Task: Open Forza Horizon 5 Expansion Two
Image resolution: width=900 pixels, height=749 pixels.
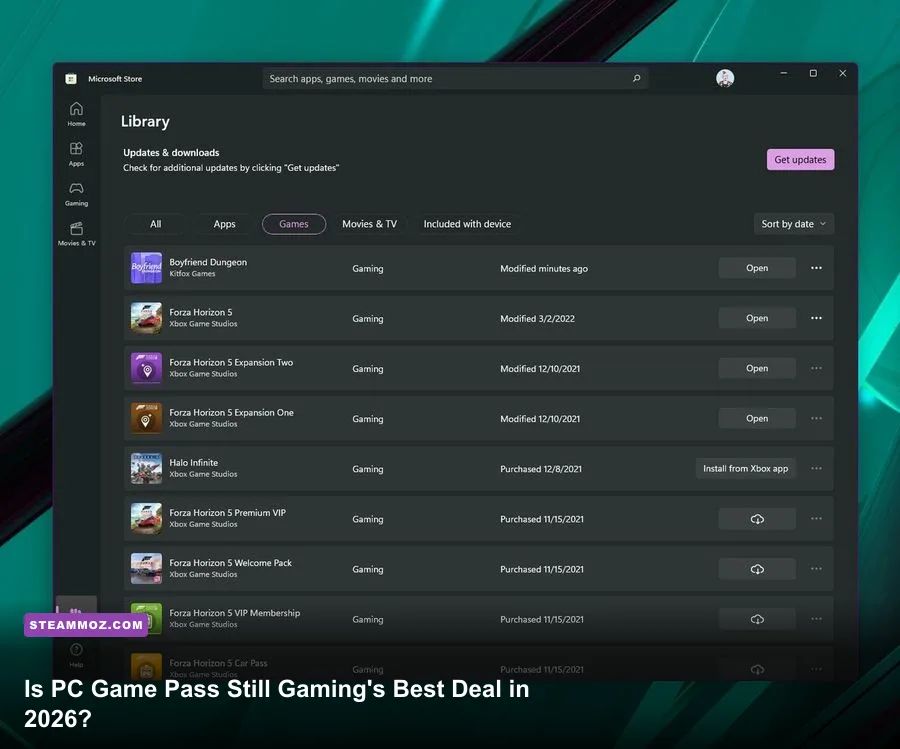Action: (757, 368)
